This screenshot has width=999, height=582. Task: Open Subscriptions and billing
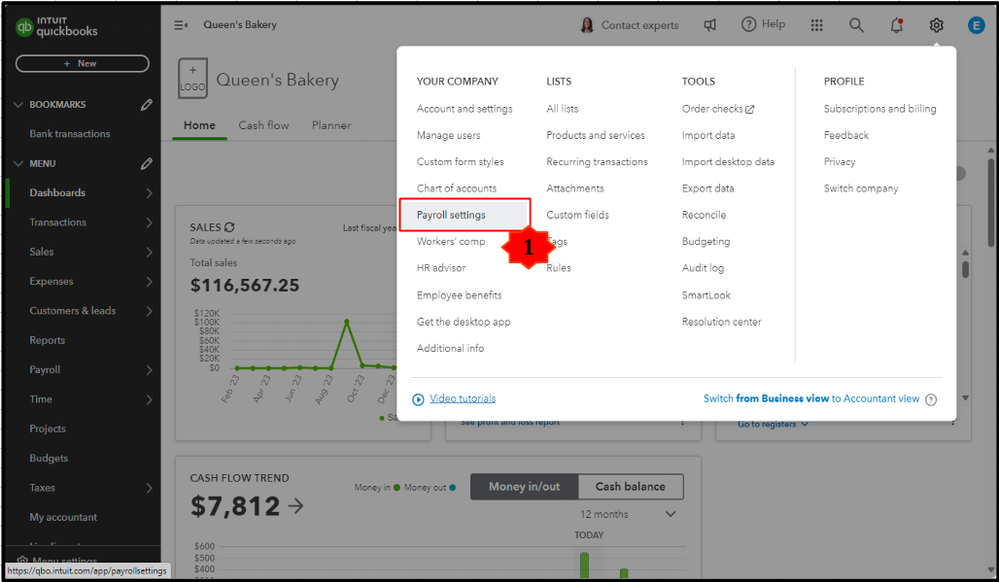tap(880, 109)
